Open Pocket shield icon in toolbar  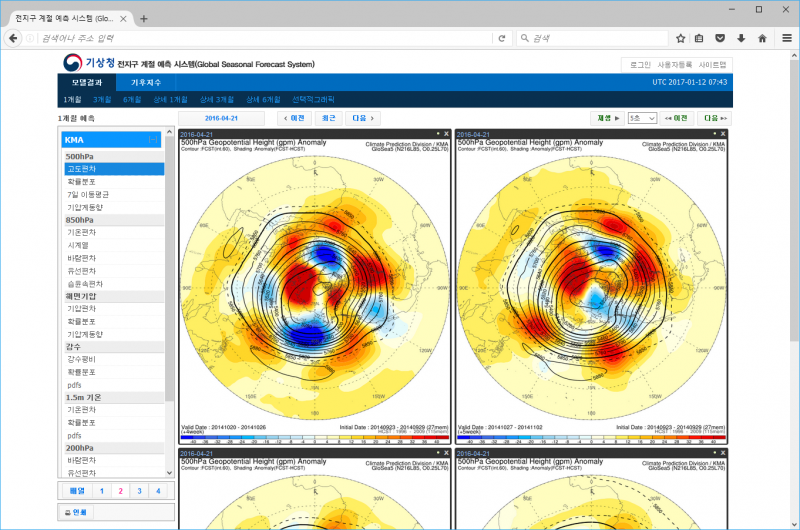pyautogui.click(x=720, y=38)
